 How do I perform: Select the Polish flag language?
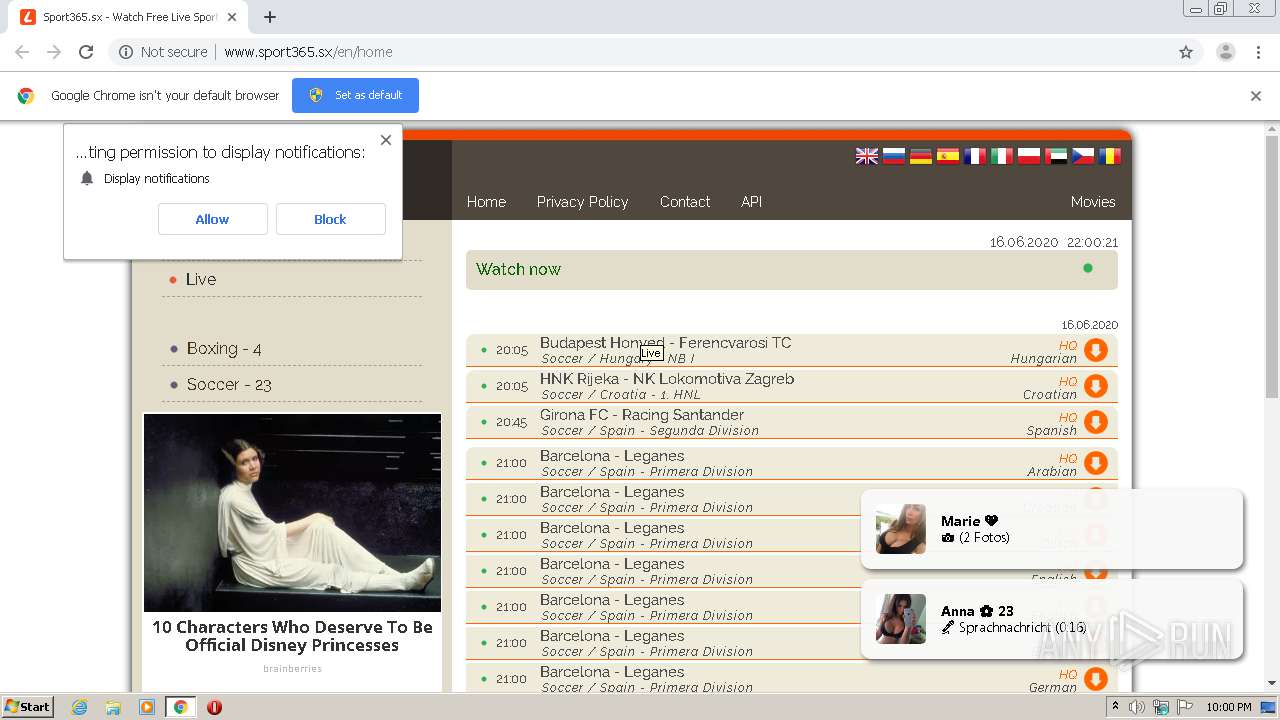coord(1029,156)
